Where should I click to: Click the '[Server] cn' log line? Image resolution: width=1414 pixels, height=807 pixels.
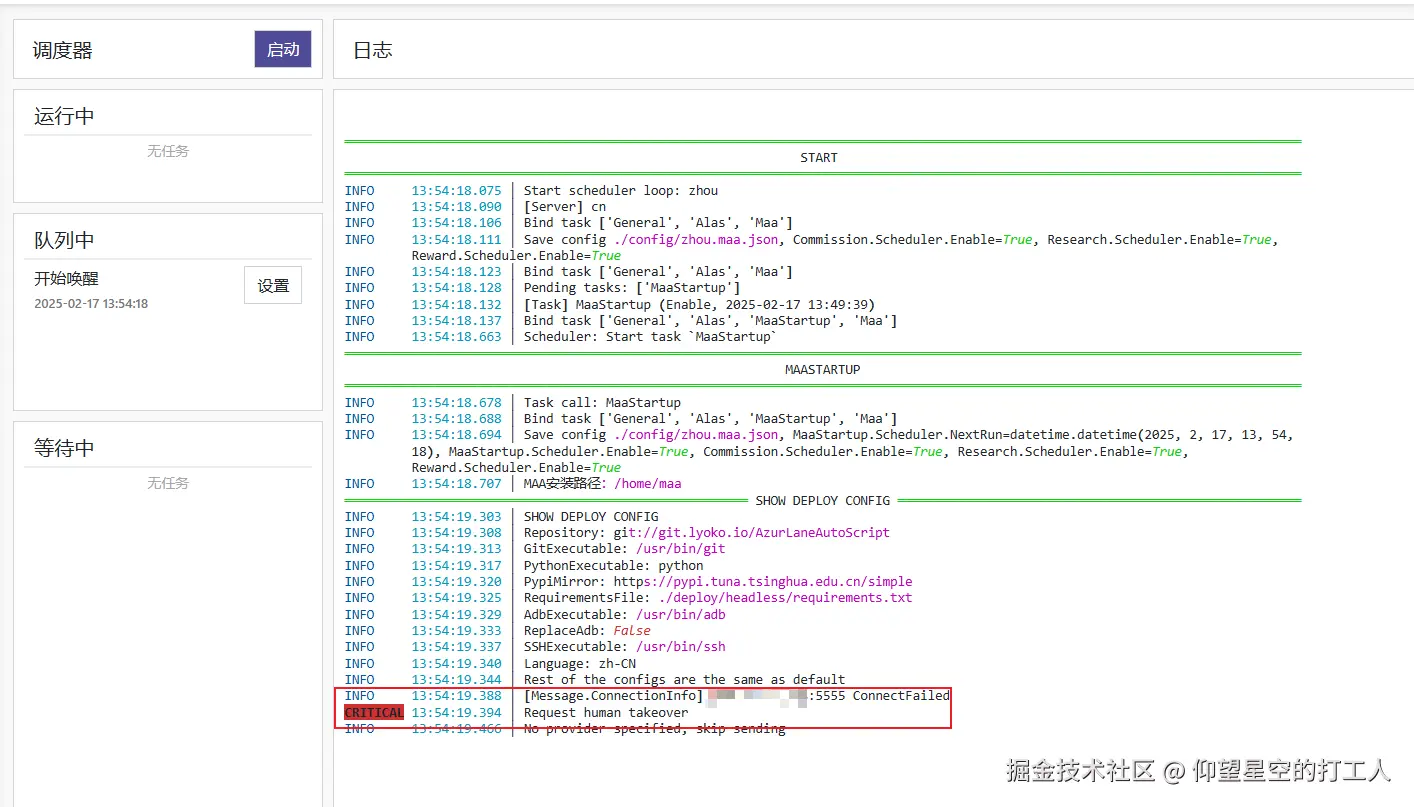[x=565, y=207]
